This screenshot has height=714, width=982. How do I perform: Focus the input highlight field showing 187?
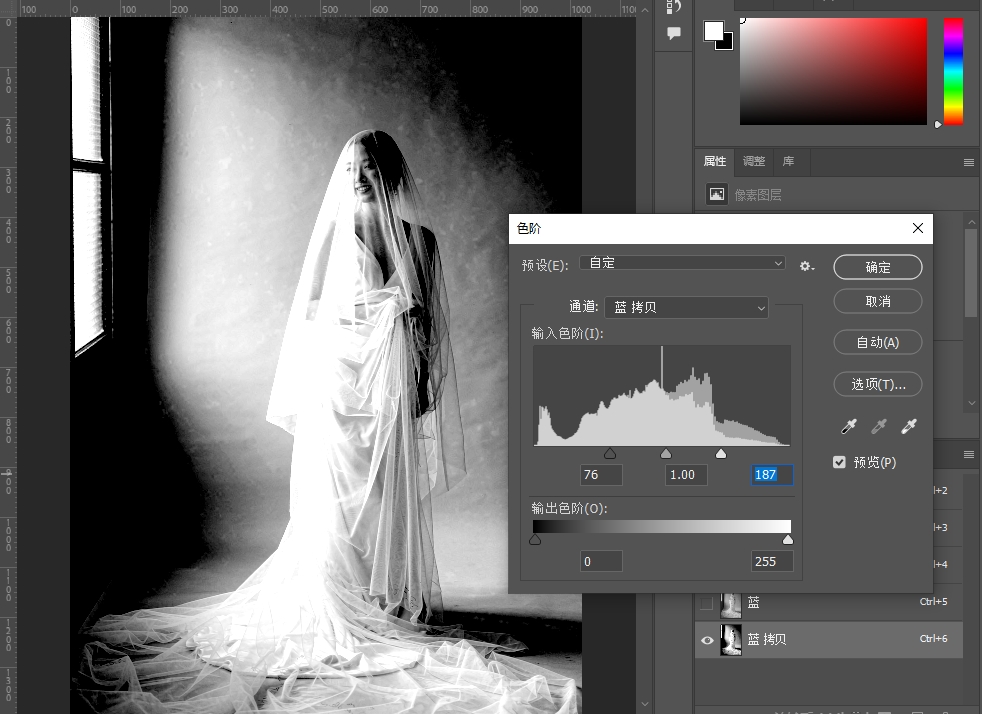tap(772, 475)
